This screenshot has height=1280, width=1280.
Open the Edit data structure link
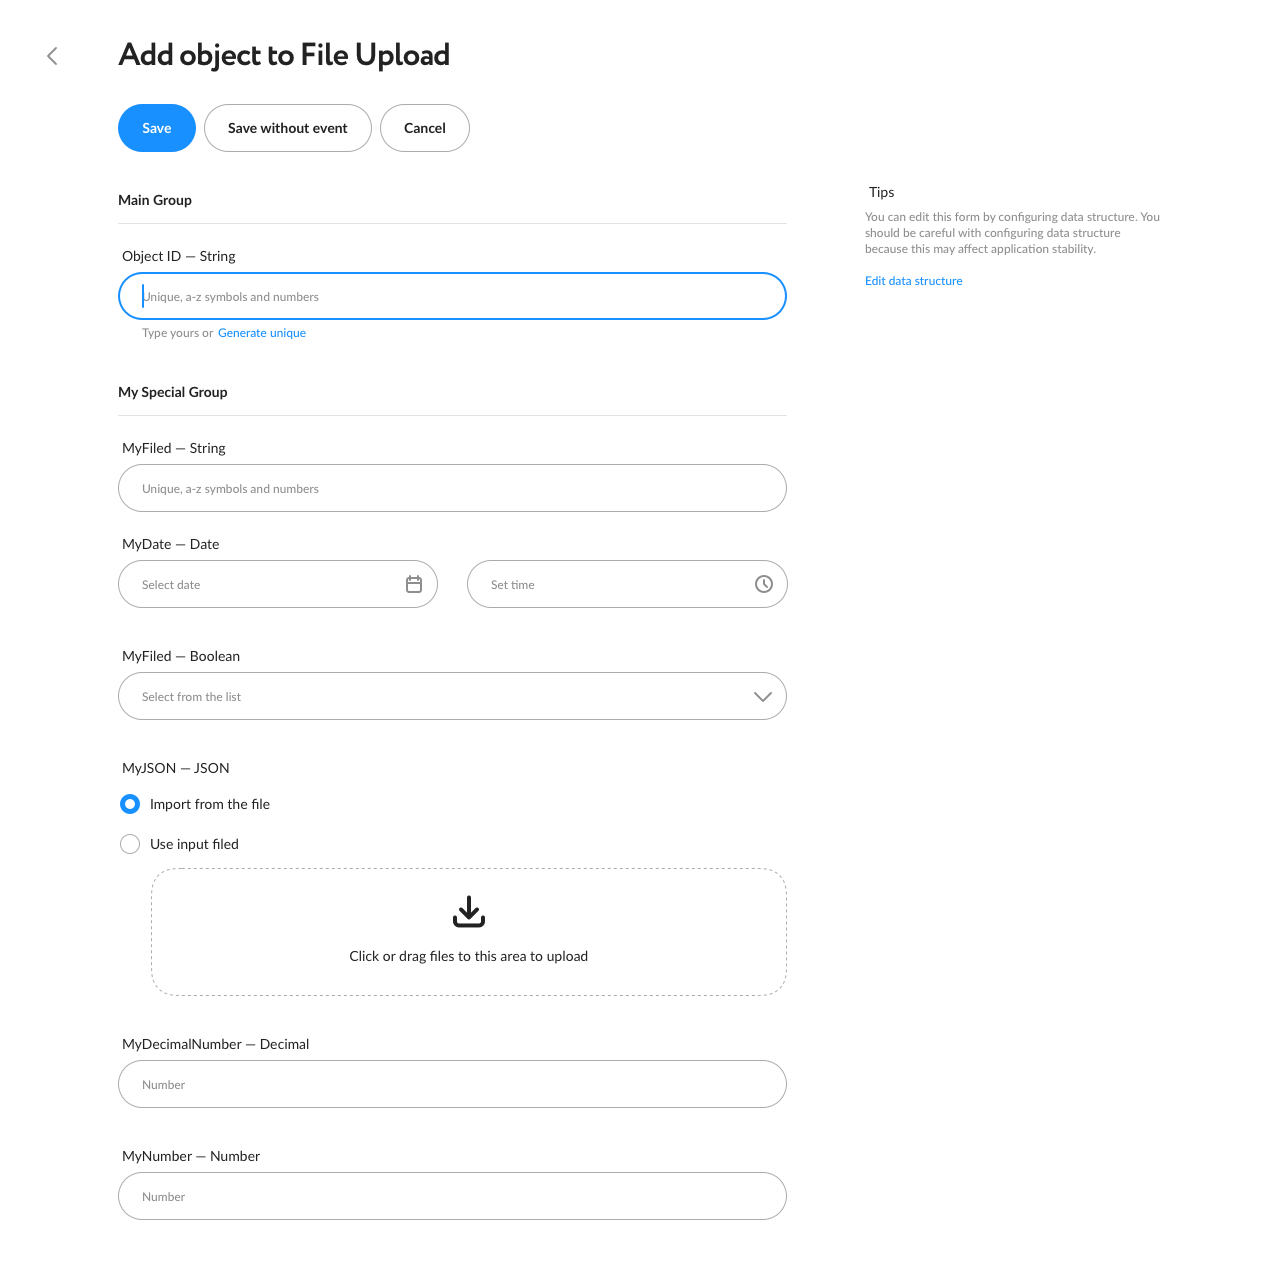(x=914, y=281)
